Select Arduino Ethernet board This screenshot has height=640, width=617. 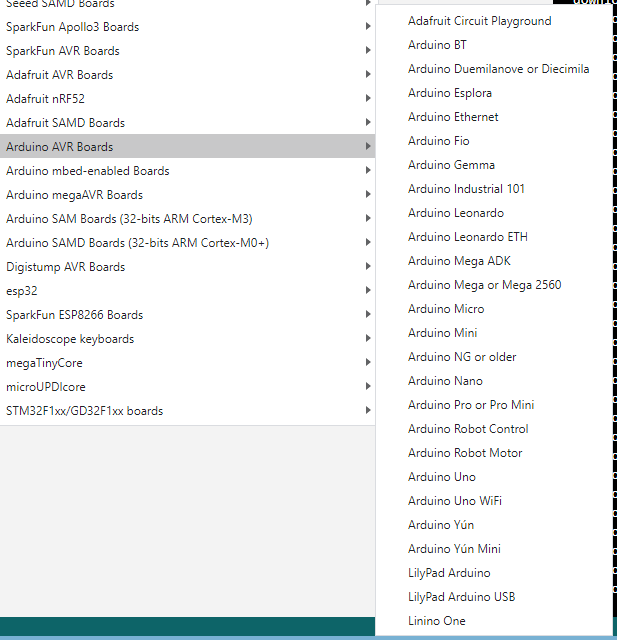tap(494, 117)
